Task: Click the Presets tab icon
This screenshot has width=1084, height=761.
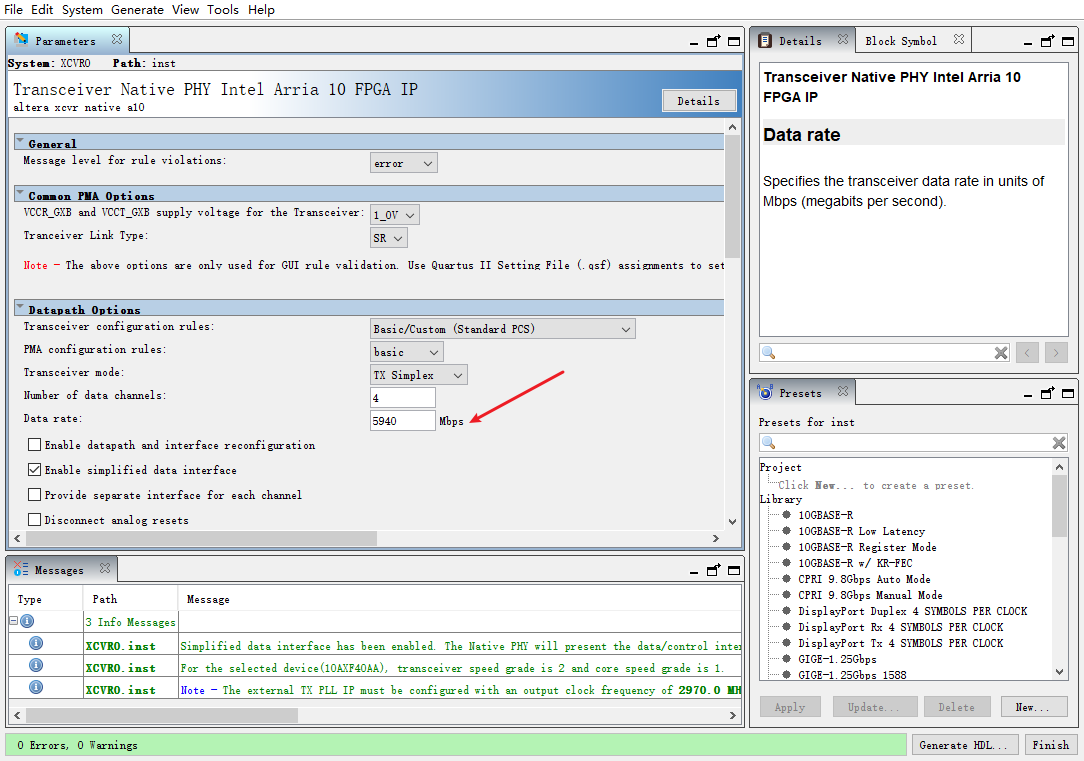Action: 765,392
